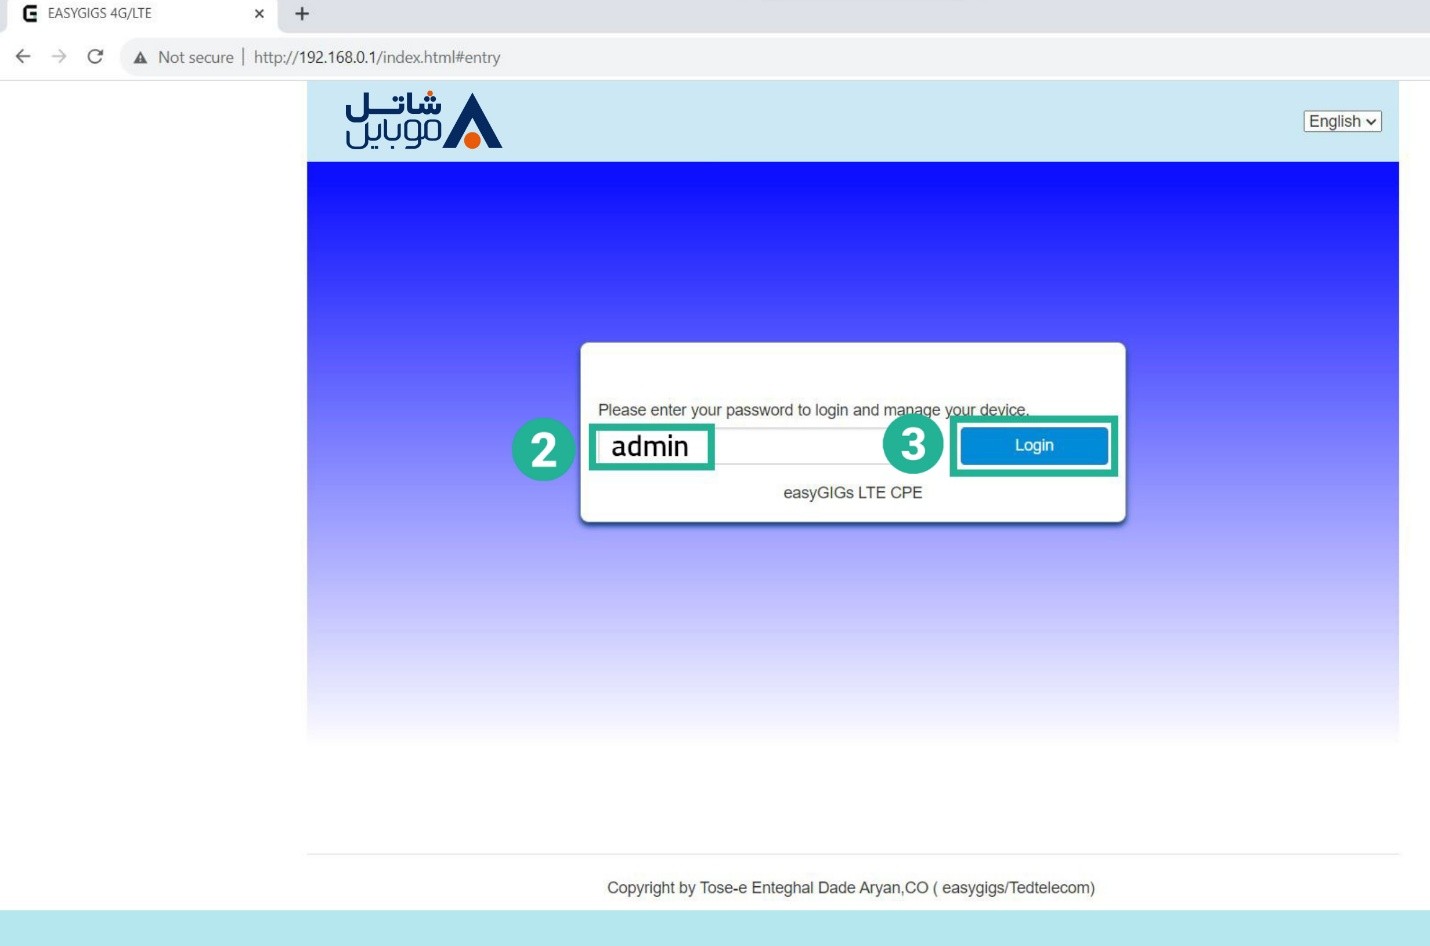This screenshot has height=946, width=1430.
Task: Click the blue Login button
Action: click(1034, 446)
